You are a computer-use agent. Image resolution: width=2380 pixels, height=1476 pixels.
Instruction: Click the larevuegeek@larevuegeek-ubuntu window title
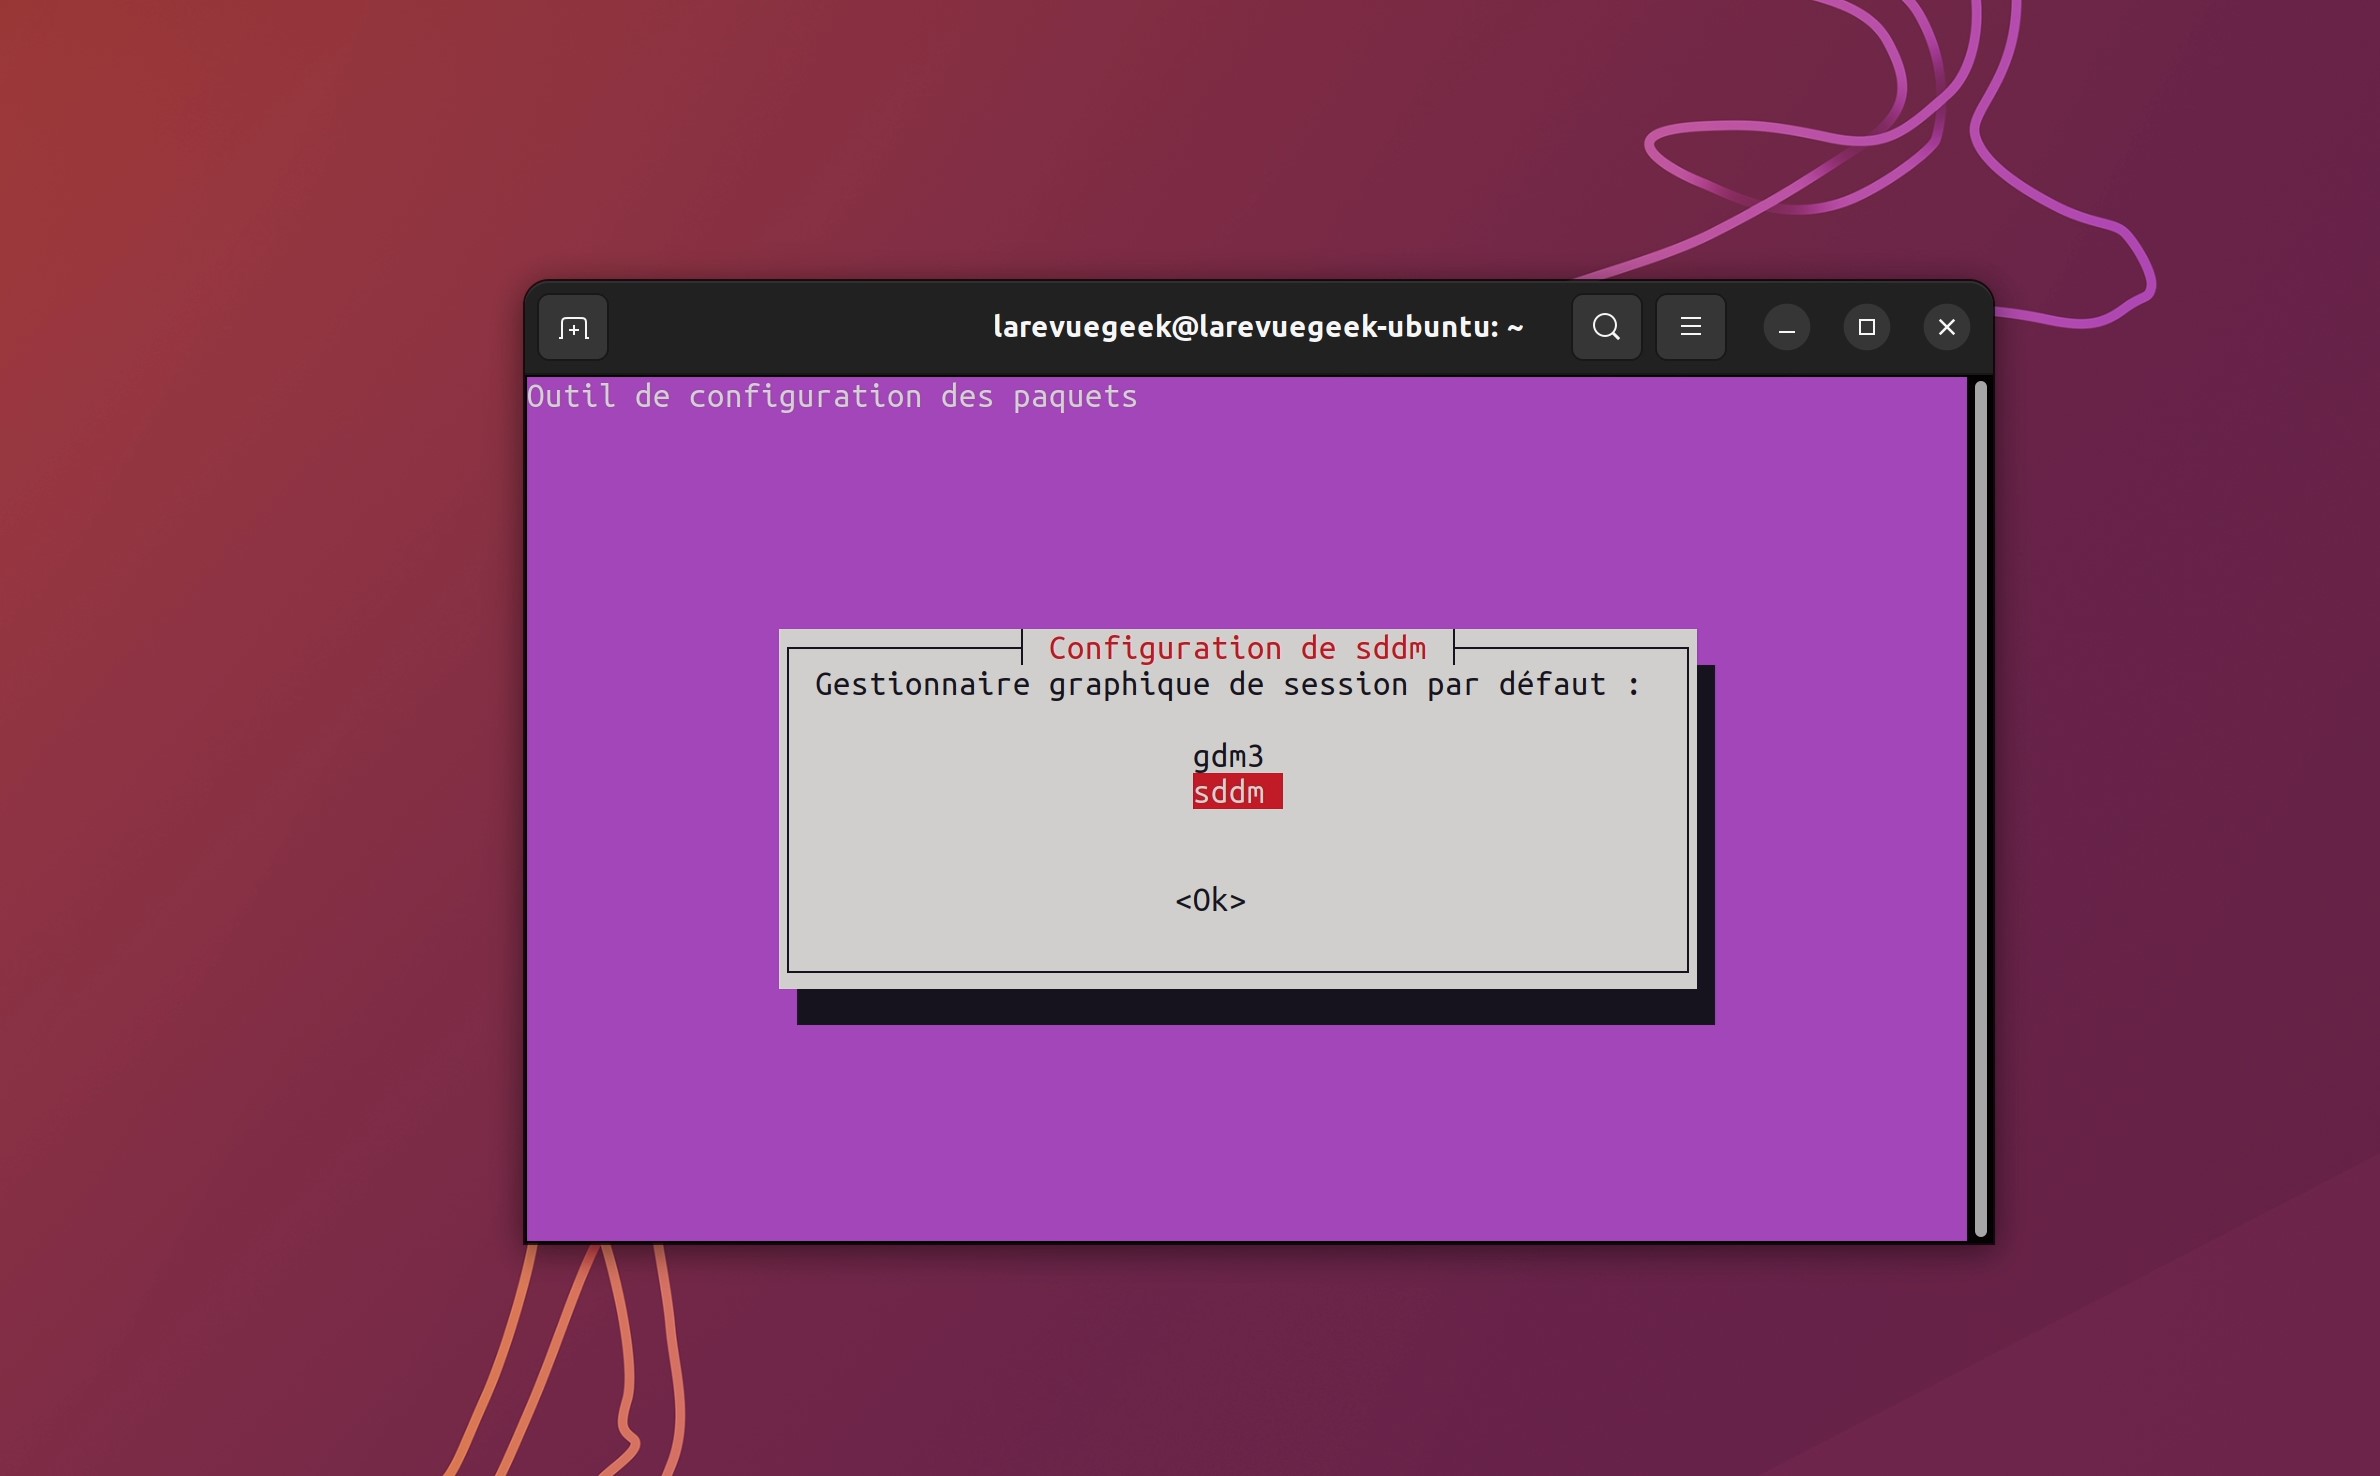click(1257, 327)
